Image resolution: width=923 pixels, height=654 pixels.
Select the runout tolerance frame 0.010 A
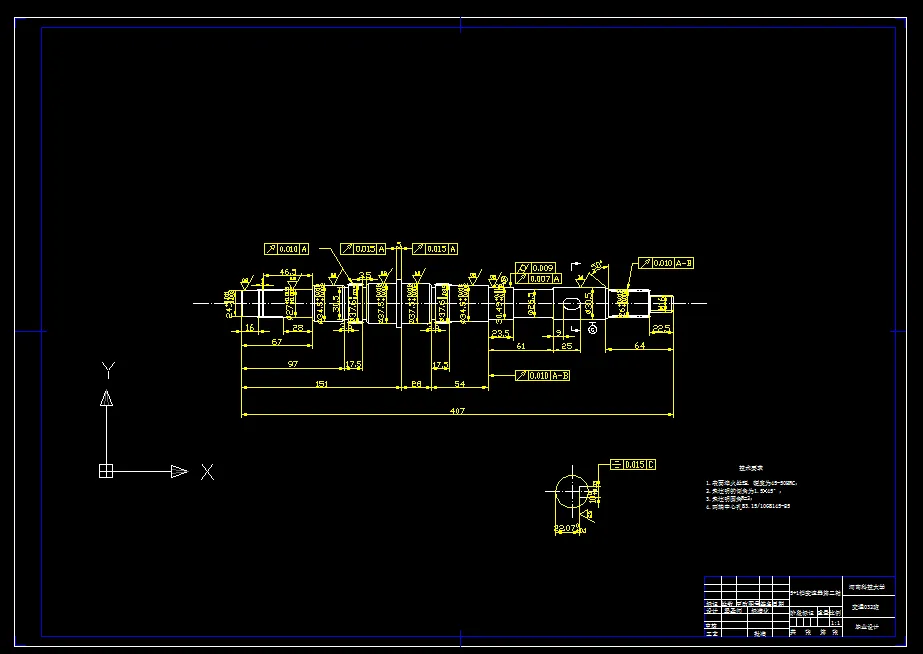tap(287, 249)
